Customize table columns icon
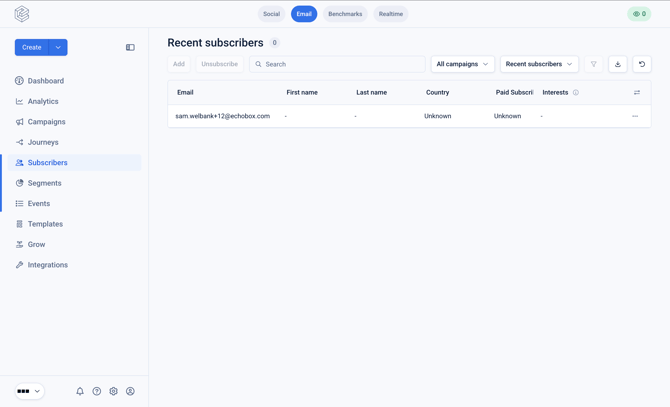Viewport: 670px width, 407px height. point(637,92)
